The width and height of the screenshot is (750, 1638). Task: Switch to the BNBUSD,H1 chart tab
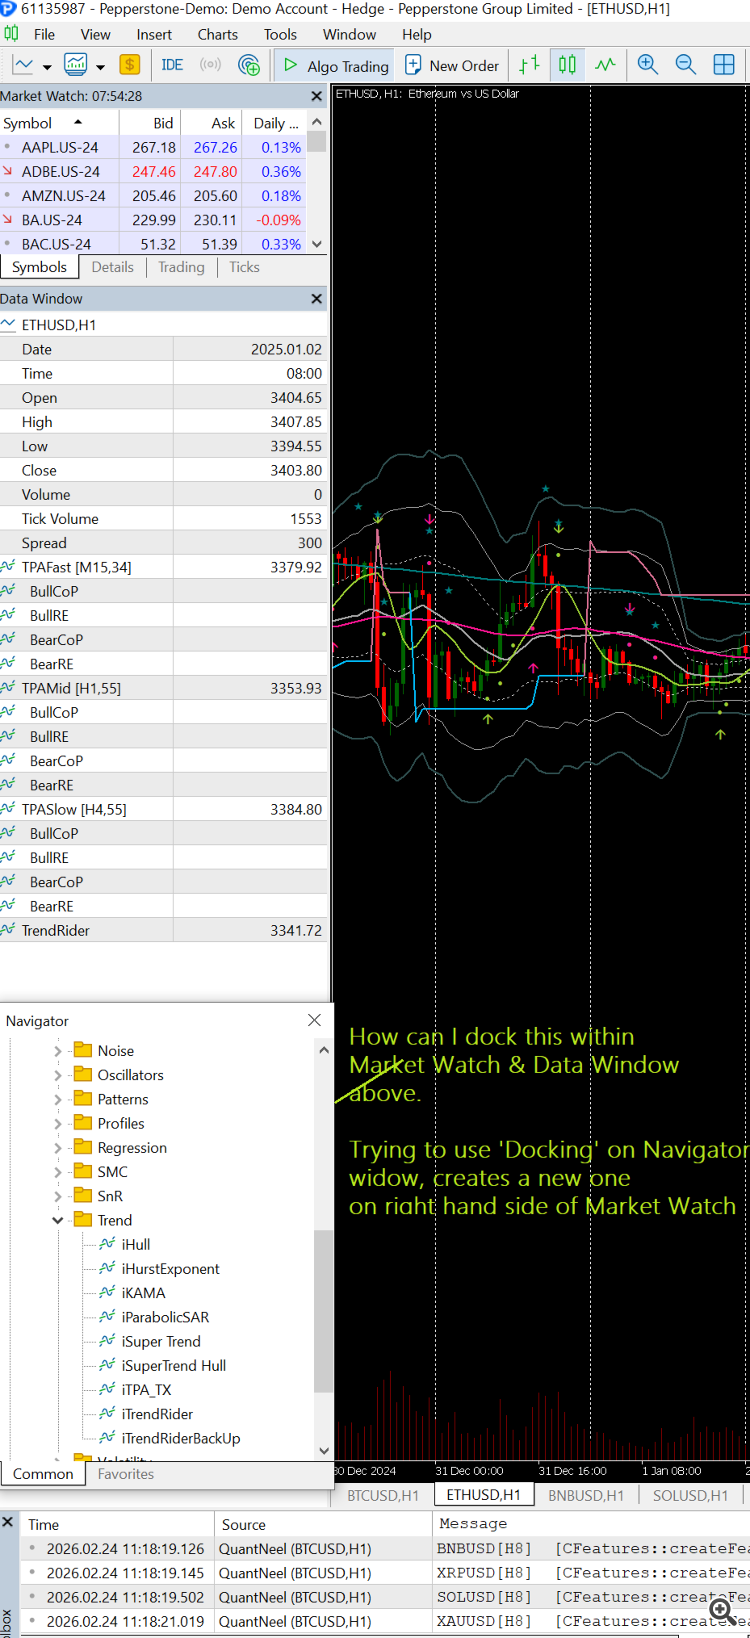(x=586, y=1495)
